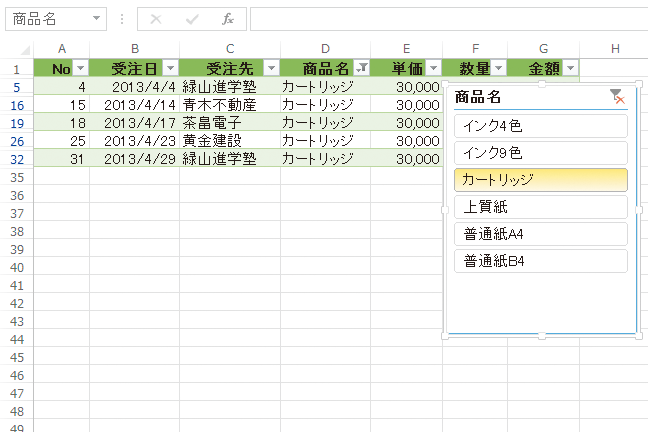This screenshot has width=648, height=432.
Task: Clear the 商品名 slicer filter icon
Action: pyautogui.click(x=617, y=96)
